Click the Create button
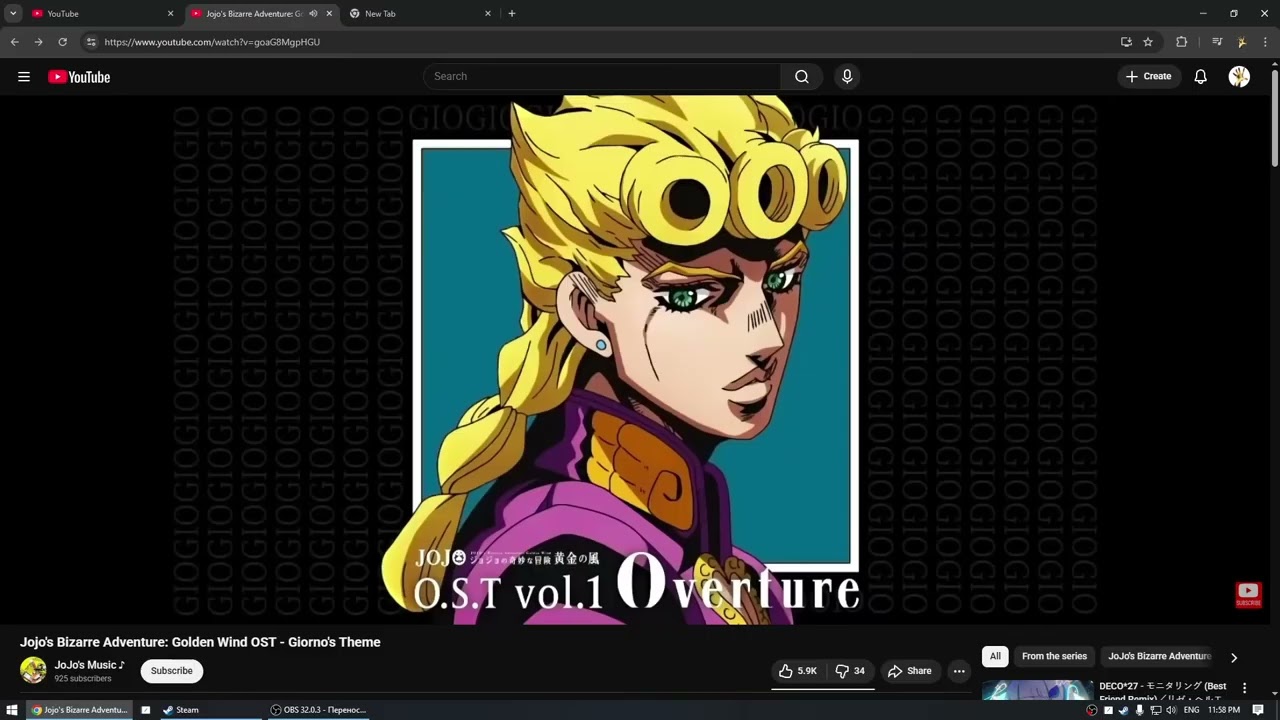The width and height of the screenshot is (1280, 720). click(x=1148, y=76)
